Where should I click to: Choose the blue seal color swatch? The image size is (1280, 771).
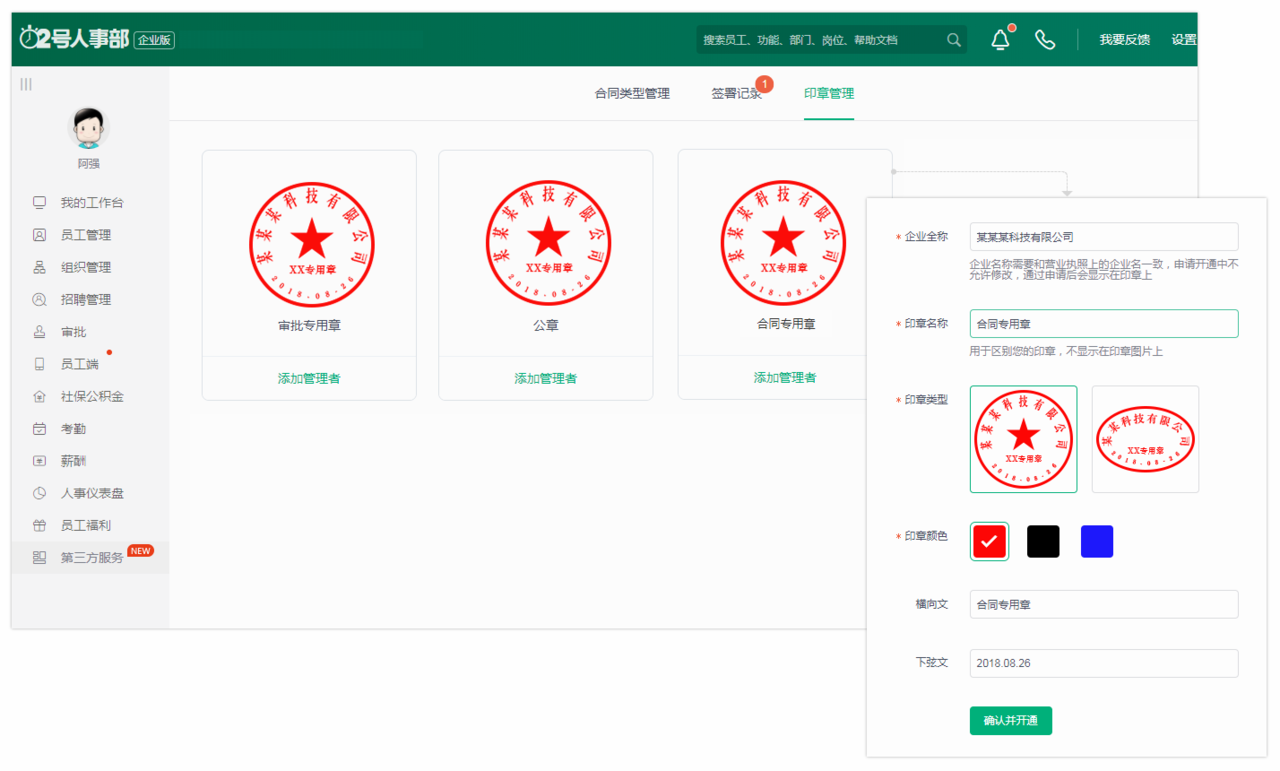point(1097,541)
